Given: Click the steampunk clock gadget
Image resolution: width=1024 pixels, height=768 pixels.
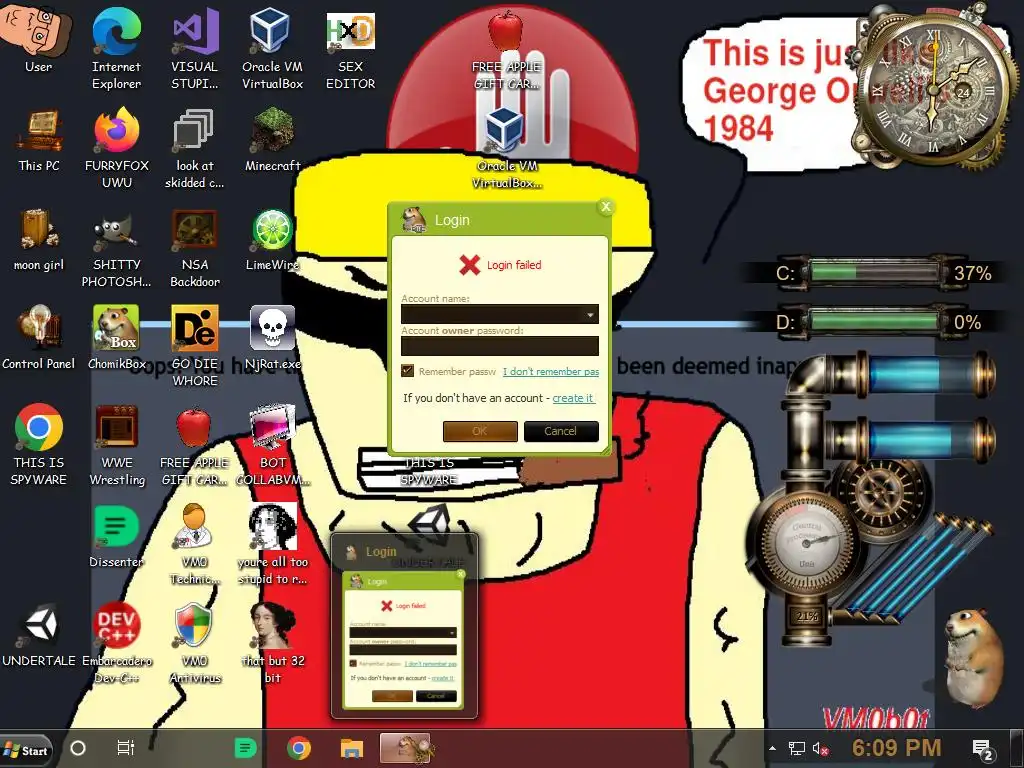Looking at the screenshot, I should click(934, 88).
